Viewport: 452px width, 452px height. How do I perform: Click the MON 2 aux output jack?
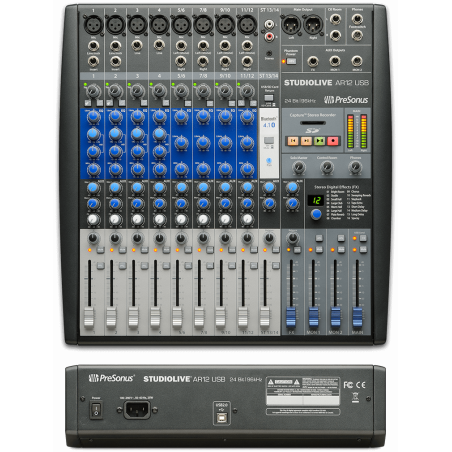point(357,61)
